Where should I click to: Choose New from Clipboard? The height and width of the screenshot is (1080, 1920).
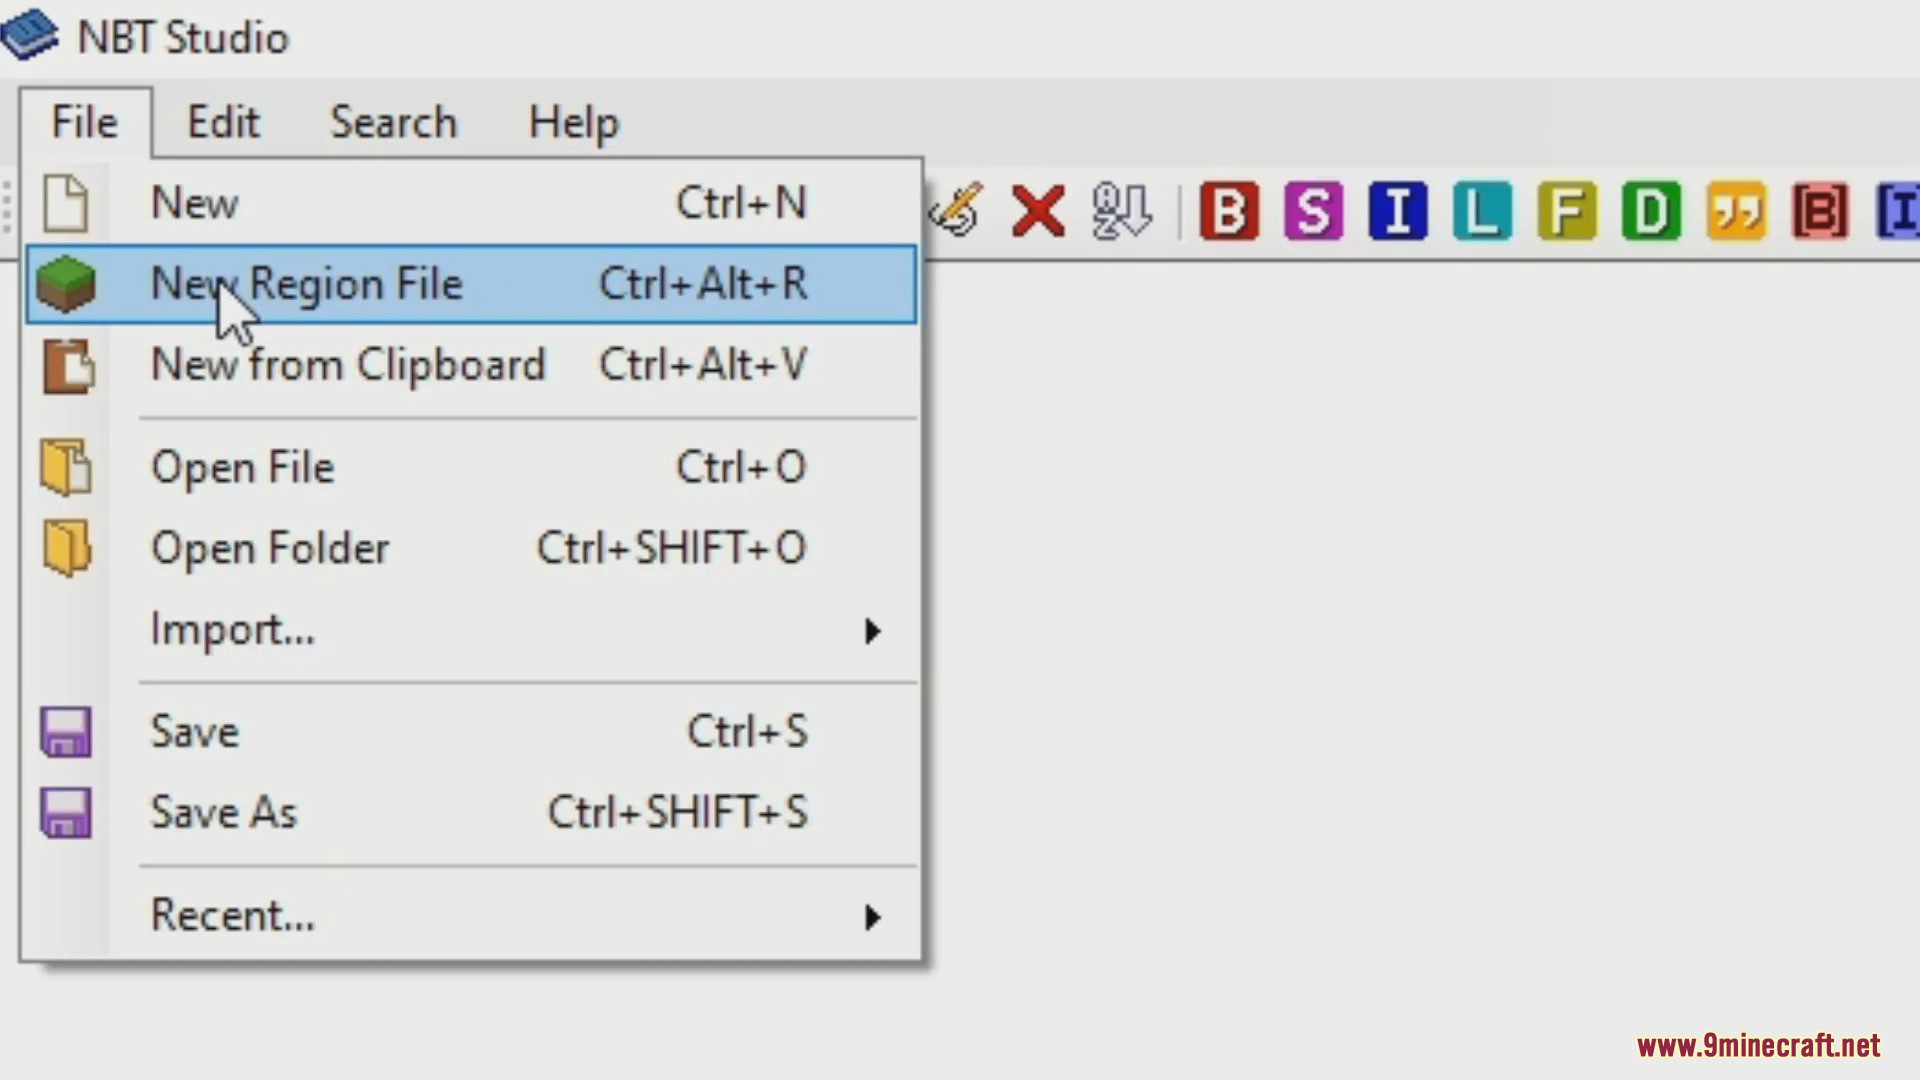click(470, 365)
